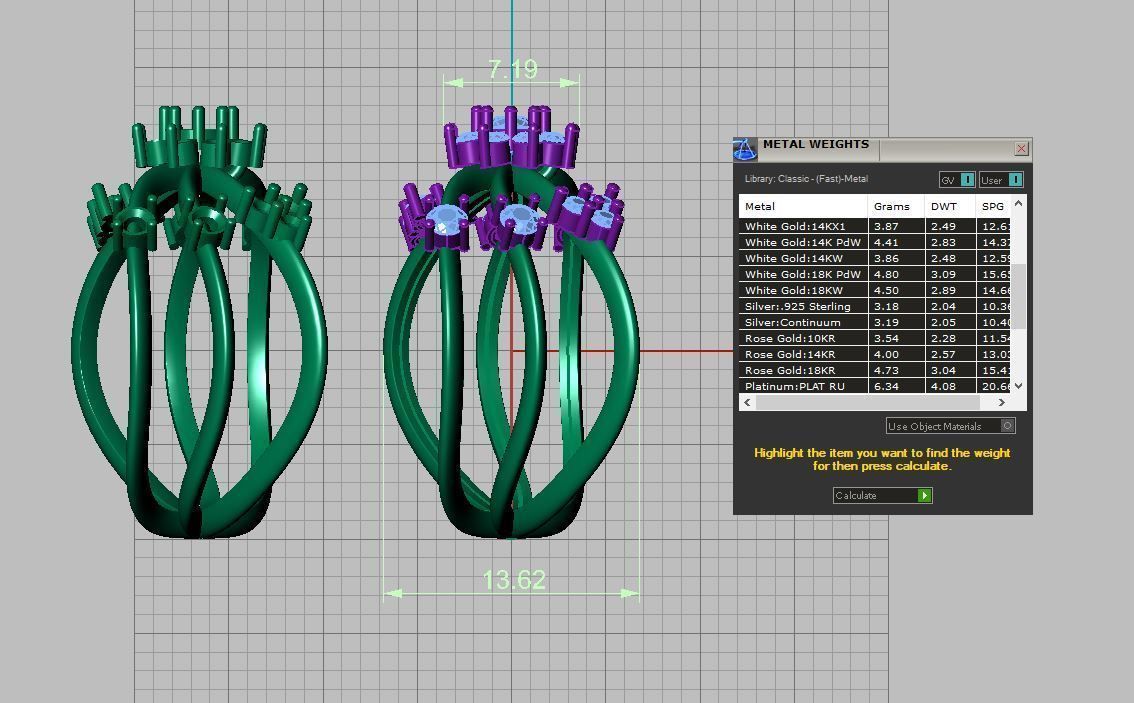
Task: Select the White Gold:18KW row
Action: click(x=874, y=290)
